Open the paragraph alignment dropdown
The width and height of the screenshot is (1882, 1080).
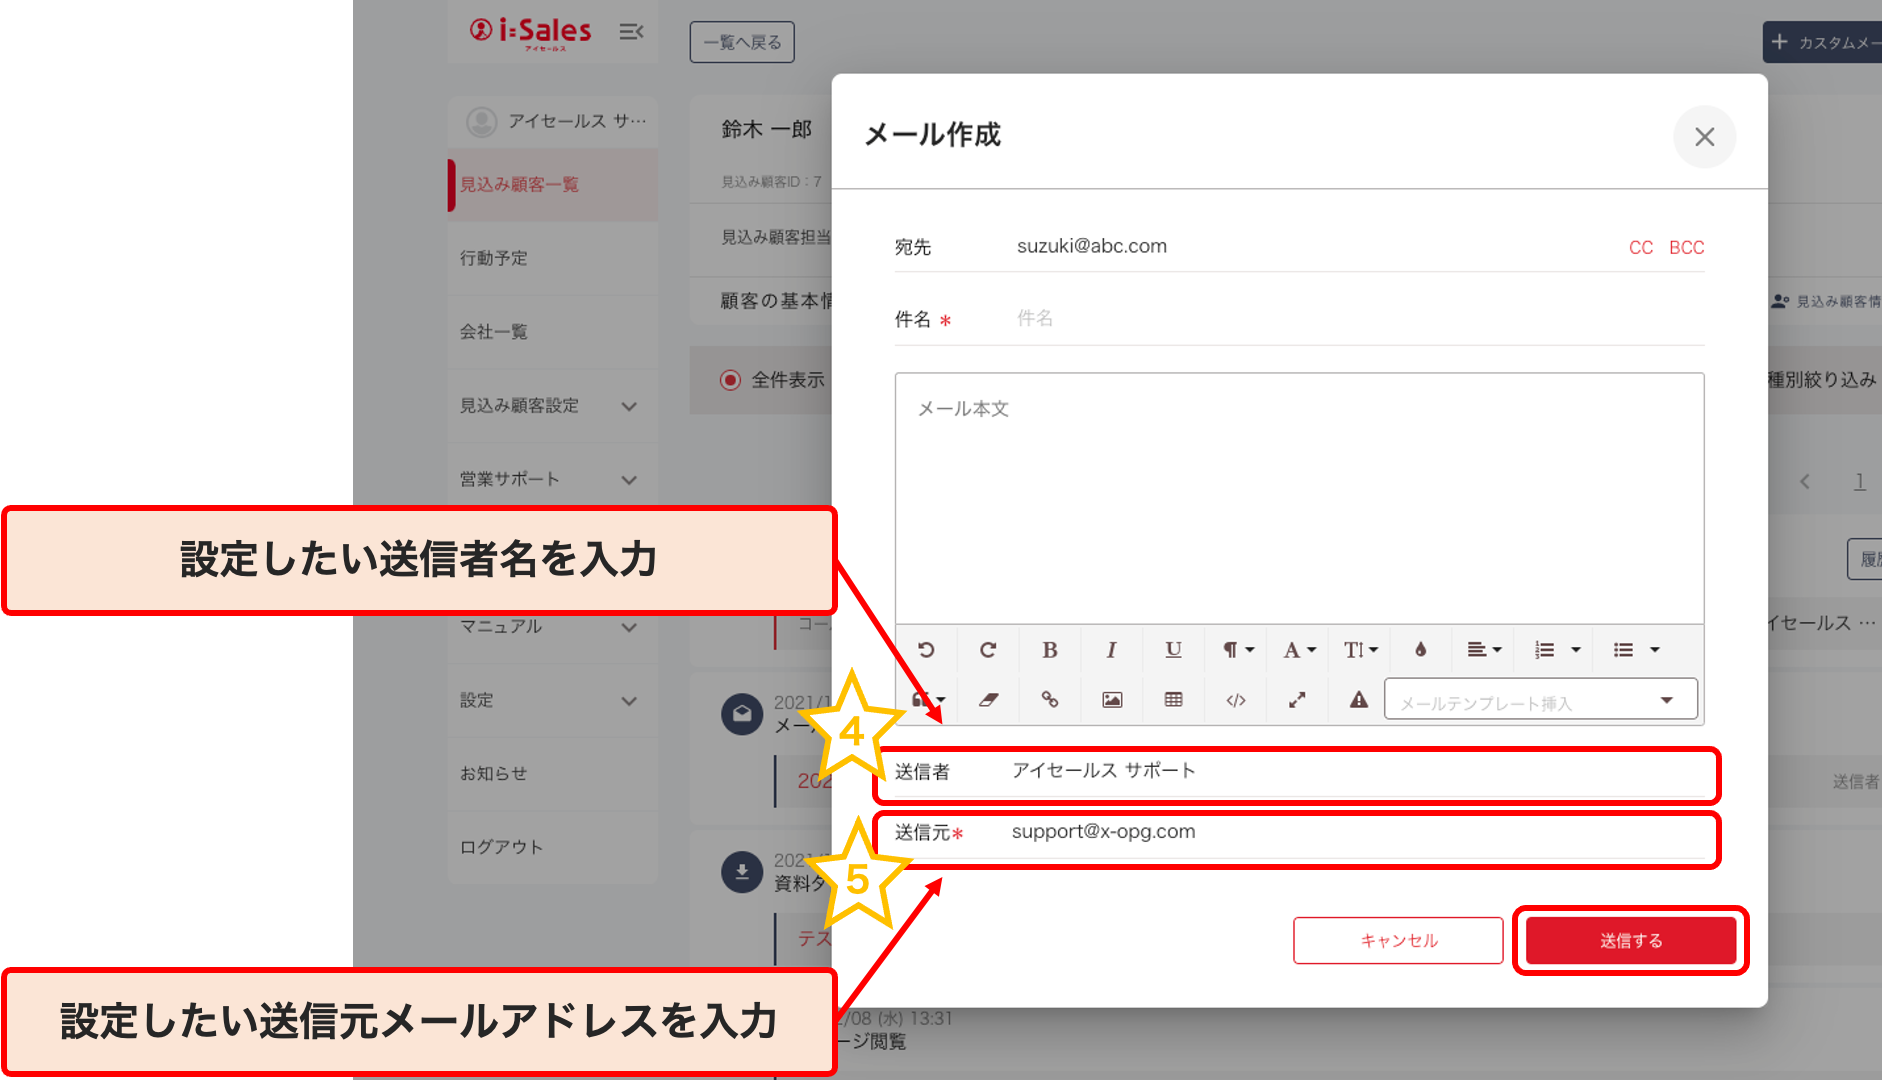pos(1484,650)
